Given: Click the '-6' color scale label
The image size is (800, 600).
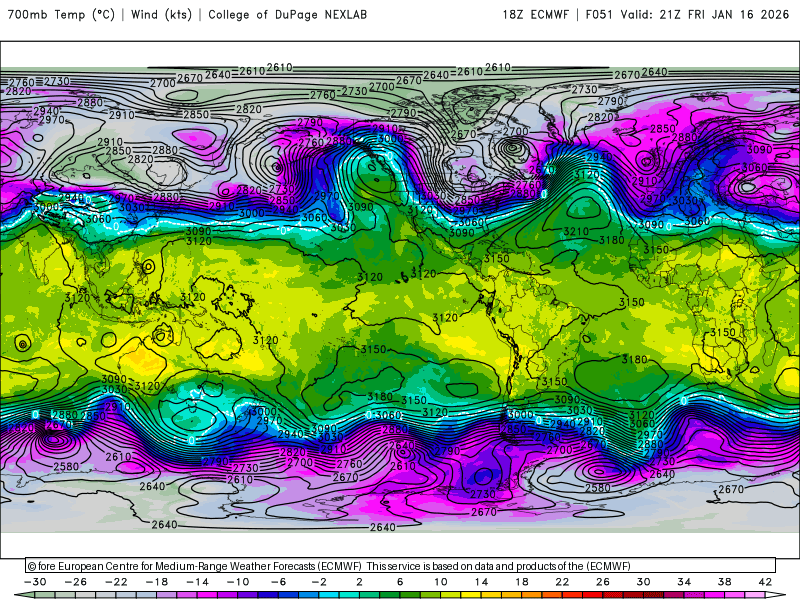Looking at the screenshot, I should tap(279, 582).
